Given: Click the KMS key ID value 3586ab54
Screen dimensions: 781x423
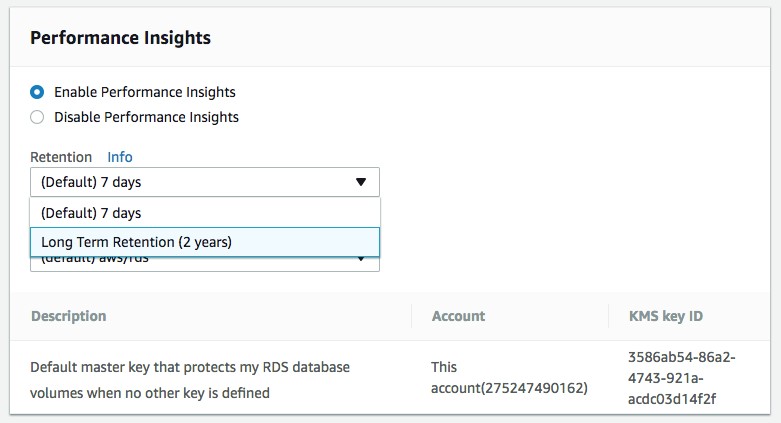Looking at the screenshot, I should pyautogui.click(x=681, y=378).
